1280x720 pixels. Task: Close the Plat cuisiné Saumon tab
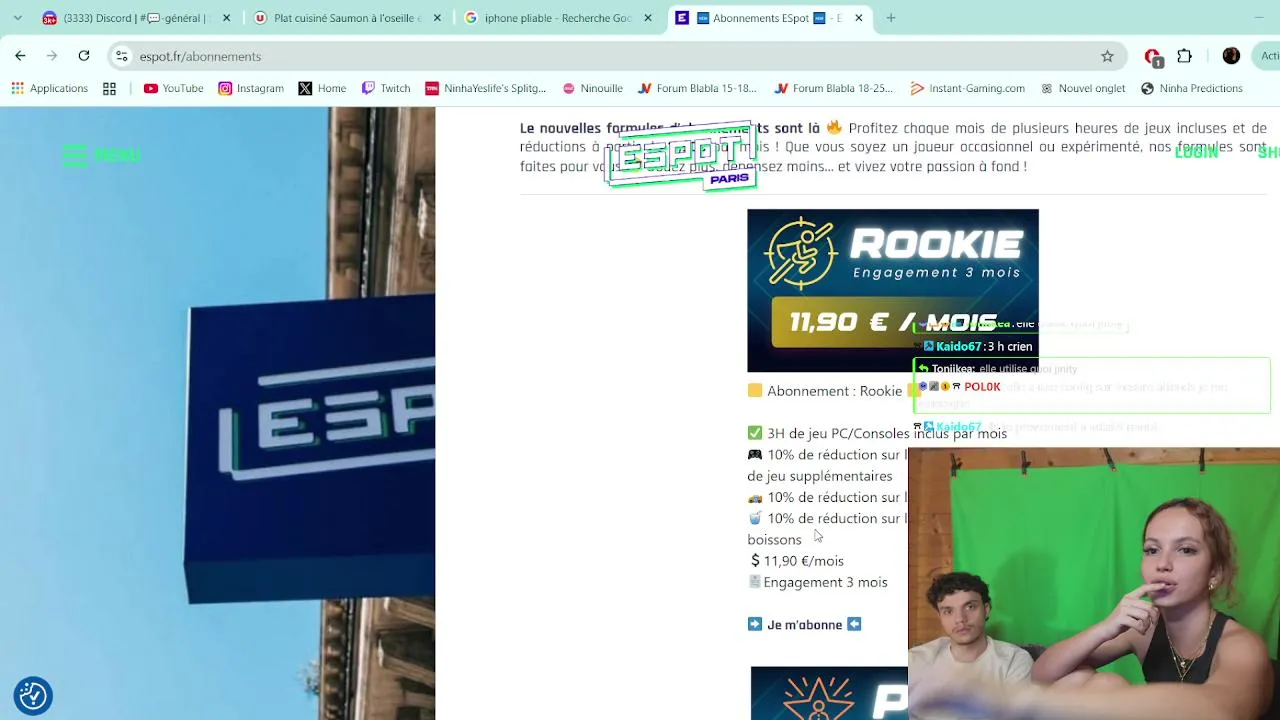tap(437, 18)
